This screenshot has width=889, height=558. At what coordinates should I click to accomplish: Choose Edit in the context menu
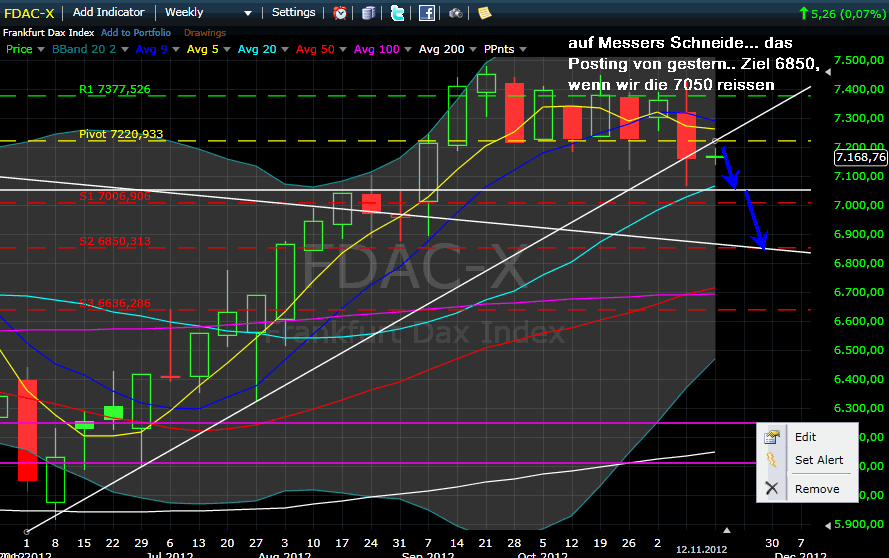[x=807, y=437]
